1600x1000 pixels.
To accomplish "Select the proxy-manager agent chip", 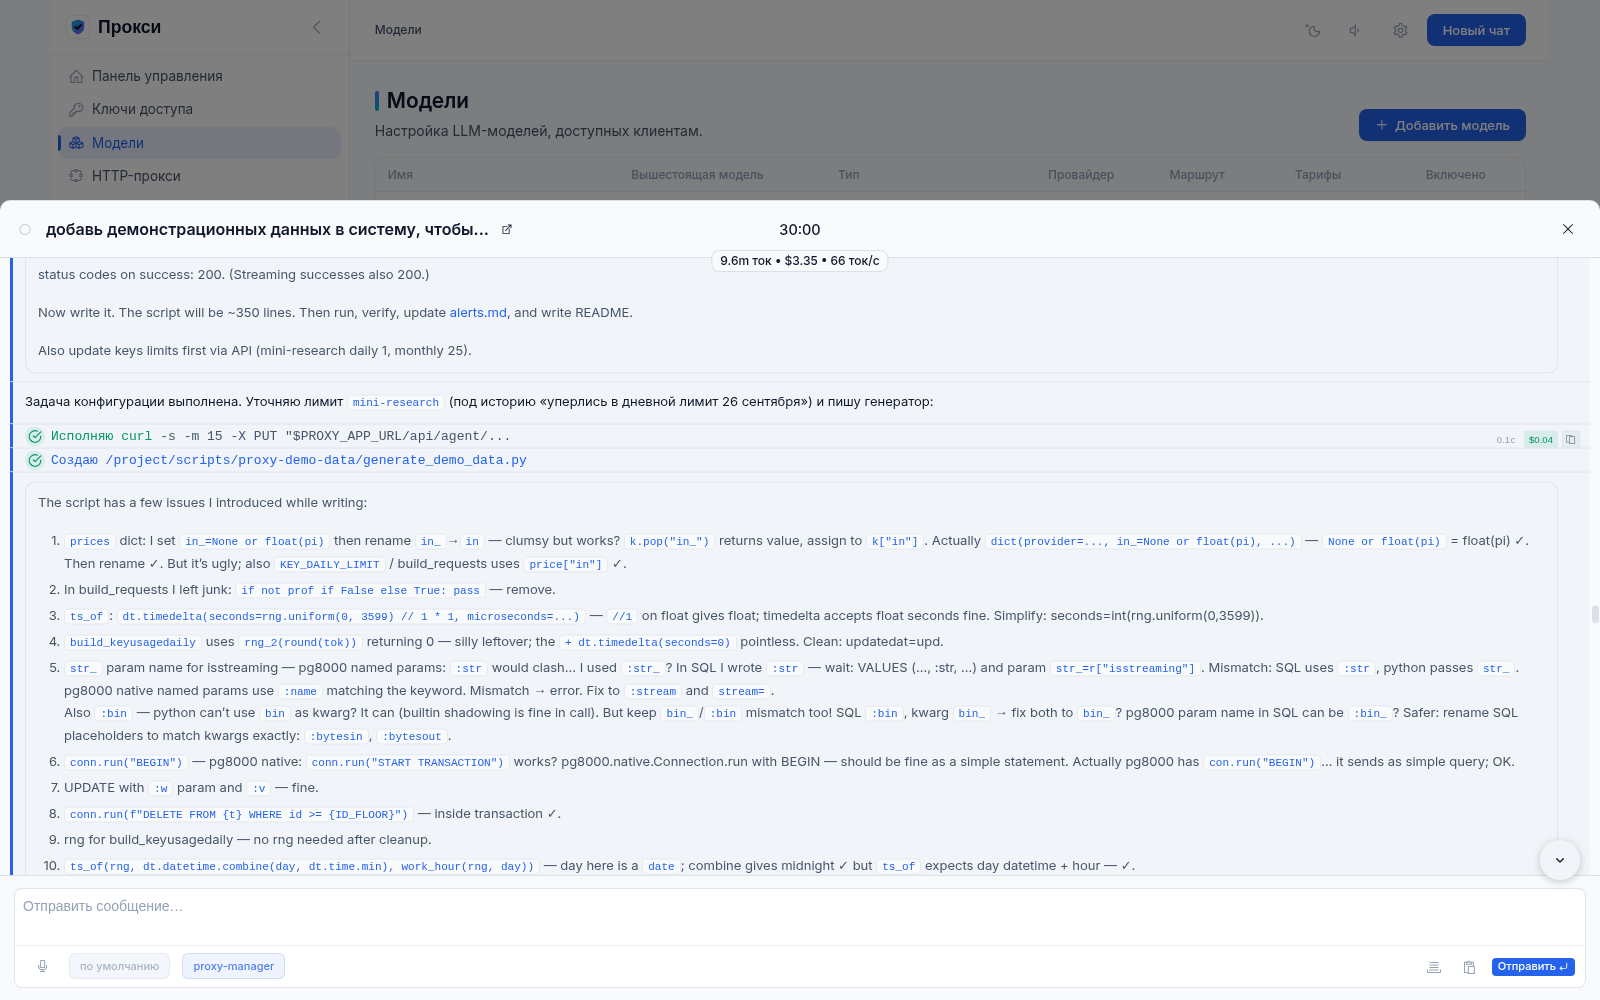I will tap(233, 966).
